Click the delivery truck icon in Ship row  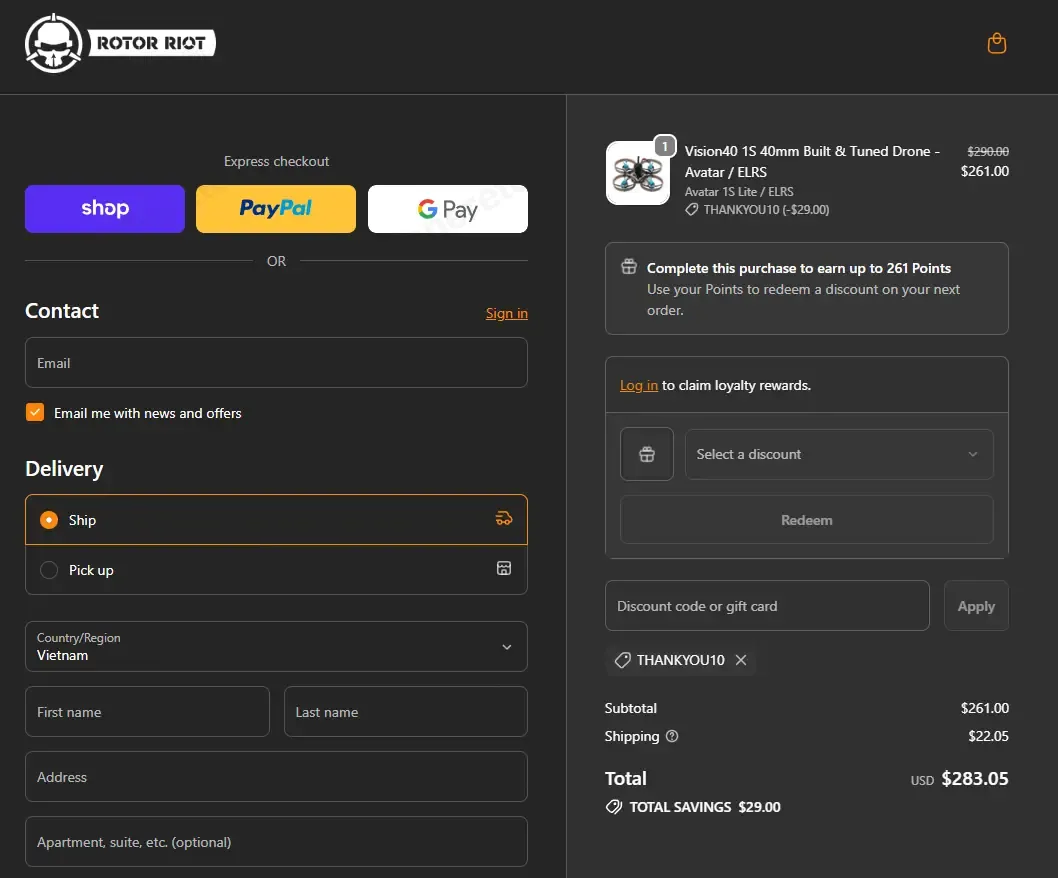coord(503,519)
